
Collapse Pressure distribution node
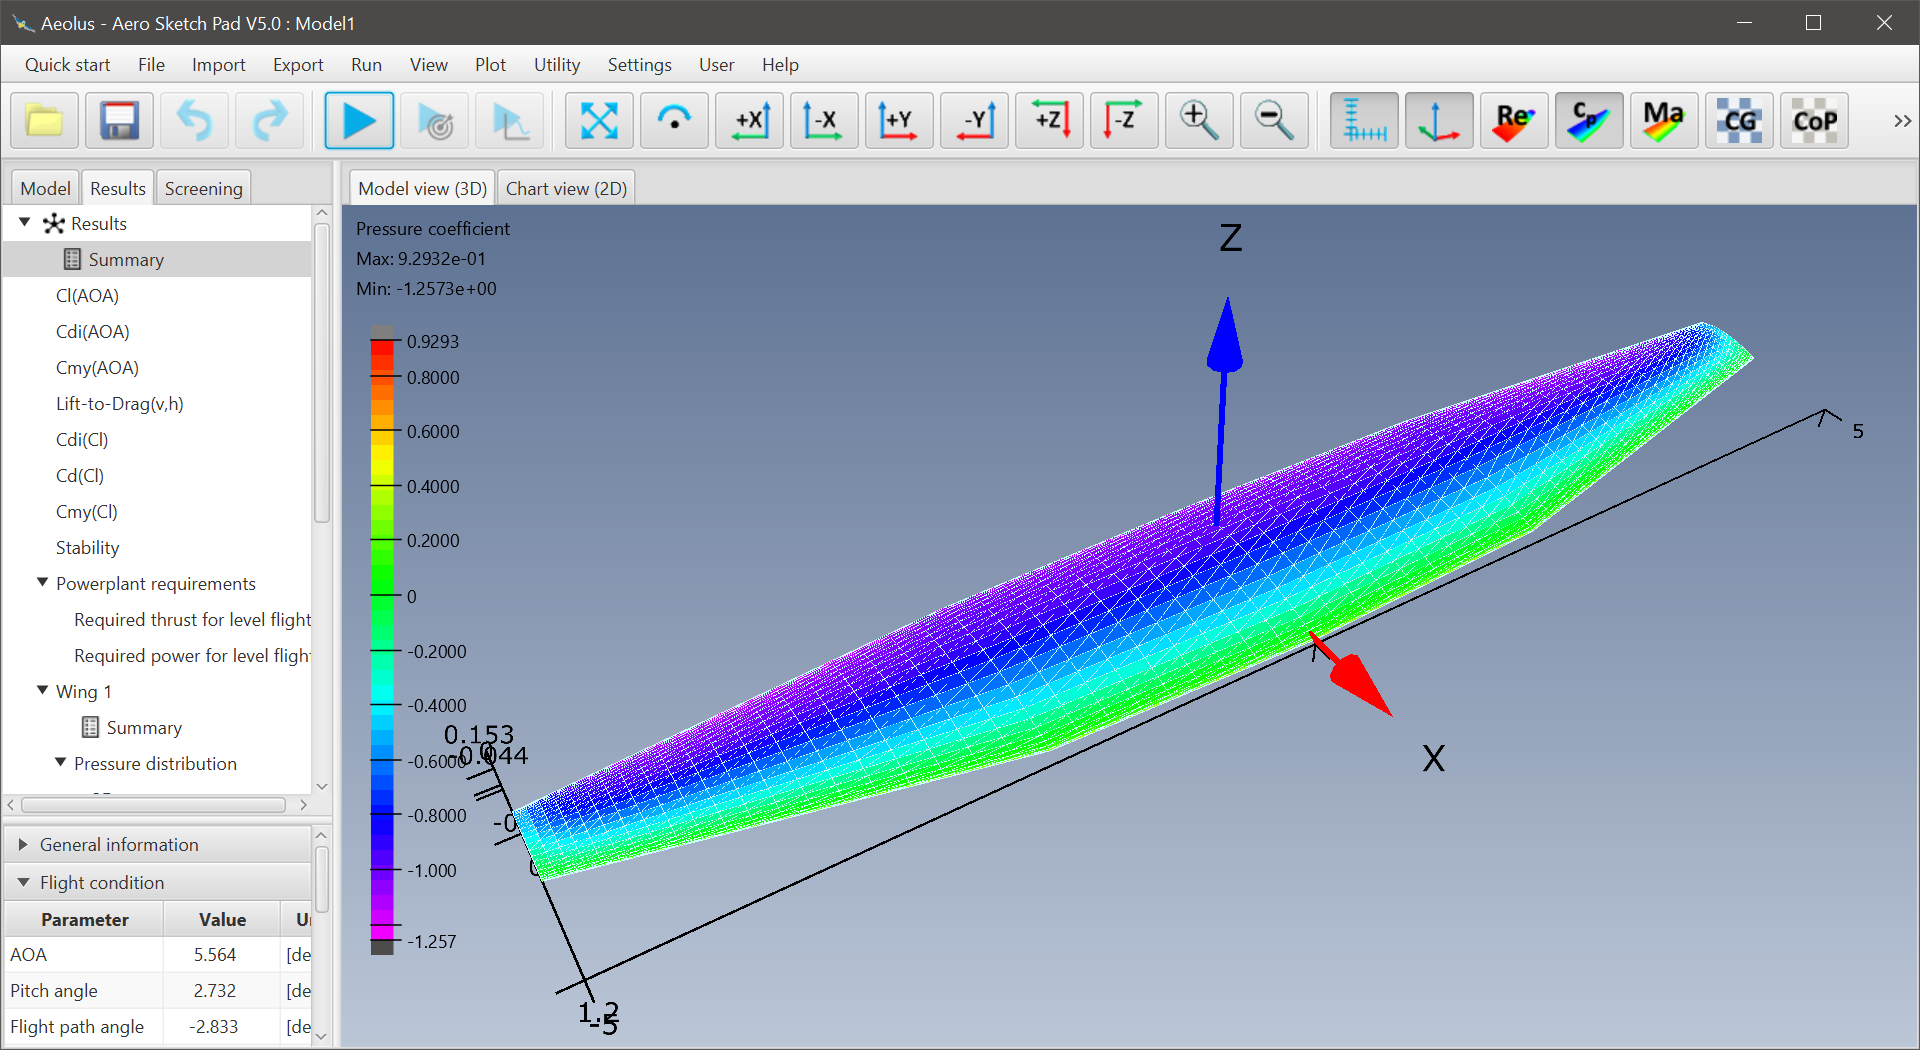60,762
